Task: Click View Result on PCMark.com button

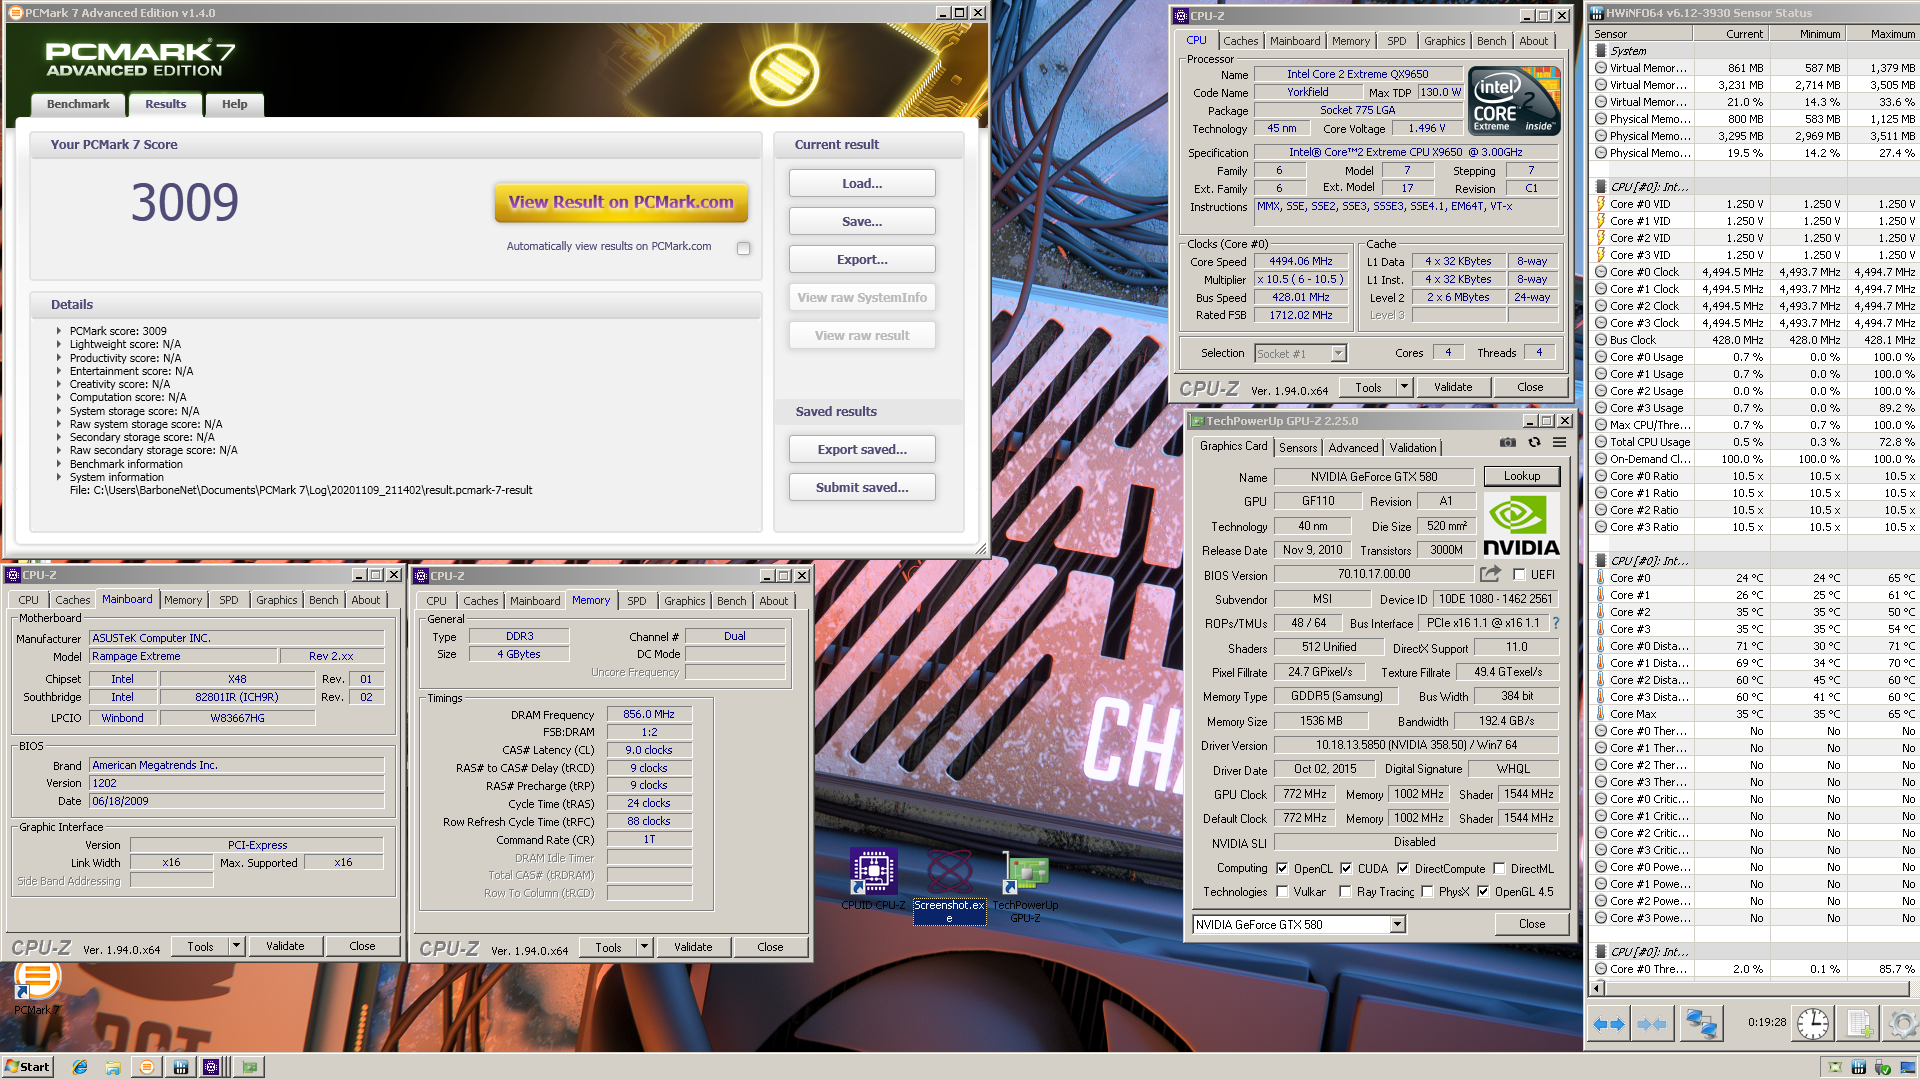Action: point(621,202)
